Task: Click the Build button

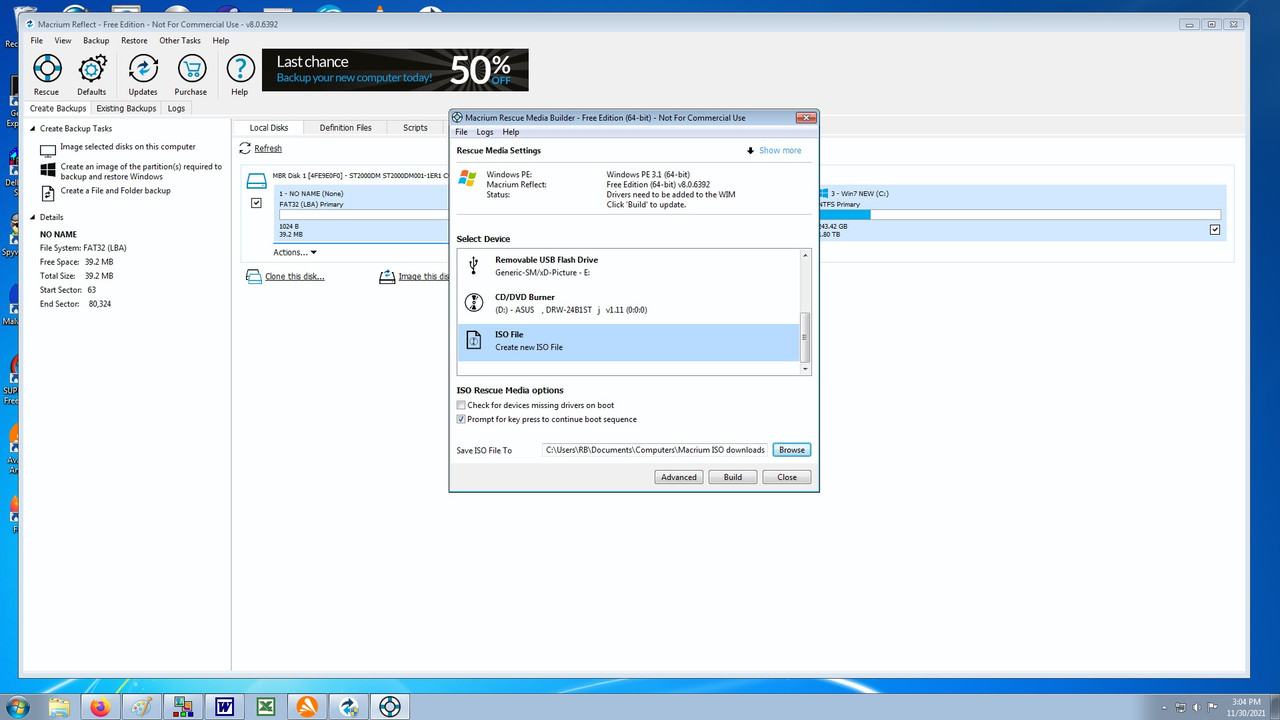Action: [733, 477]
